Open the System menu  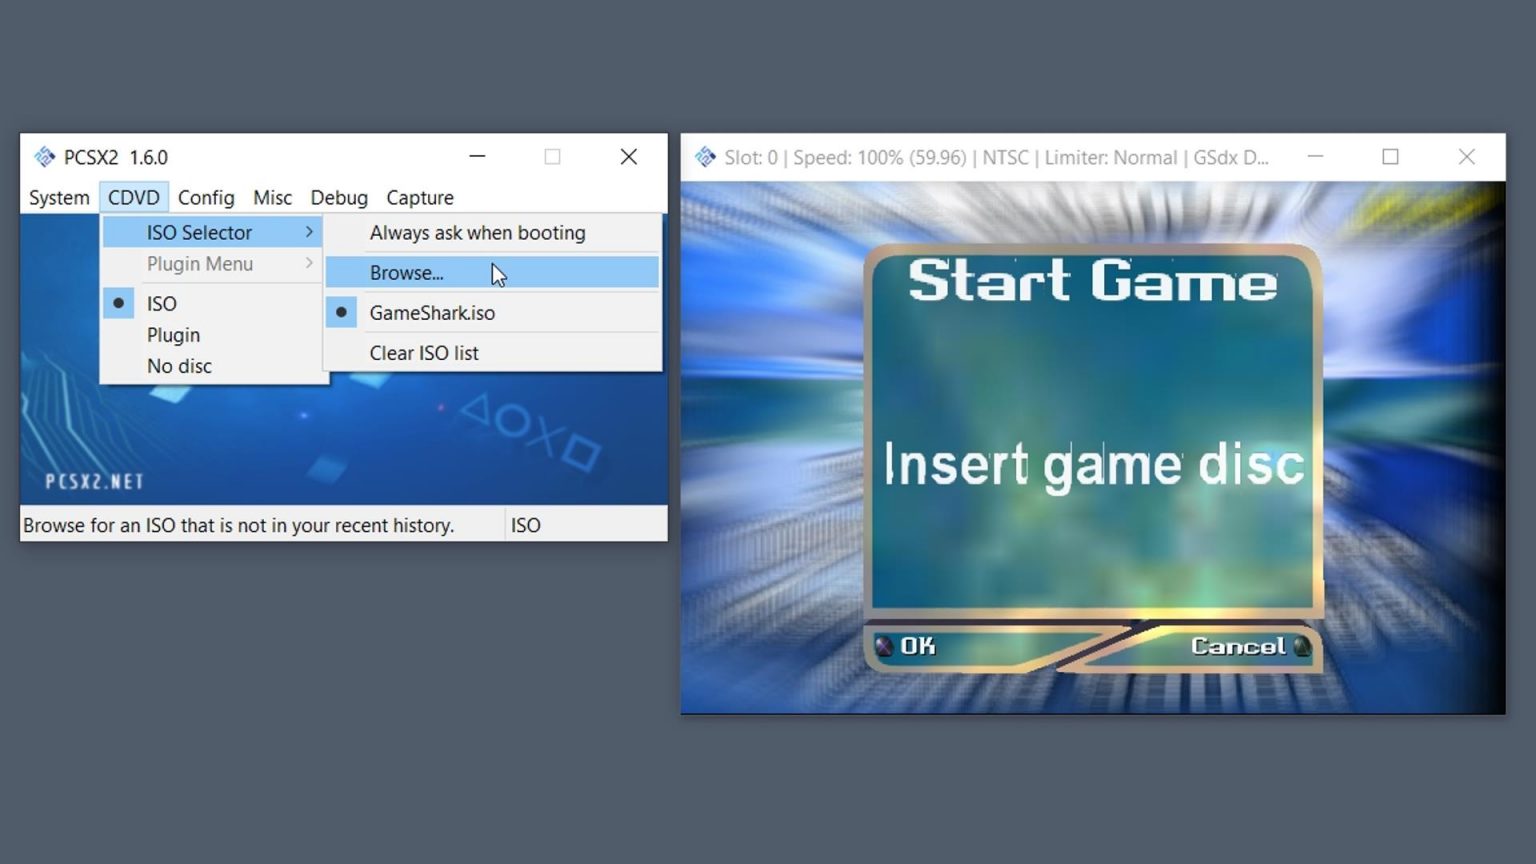(57, 197)
